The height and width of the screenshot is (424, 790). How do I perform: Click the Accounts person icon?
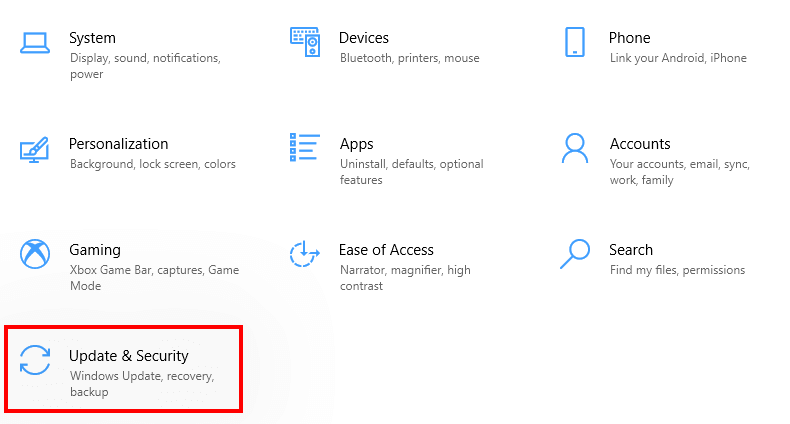tap(575, 148)
